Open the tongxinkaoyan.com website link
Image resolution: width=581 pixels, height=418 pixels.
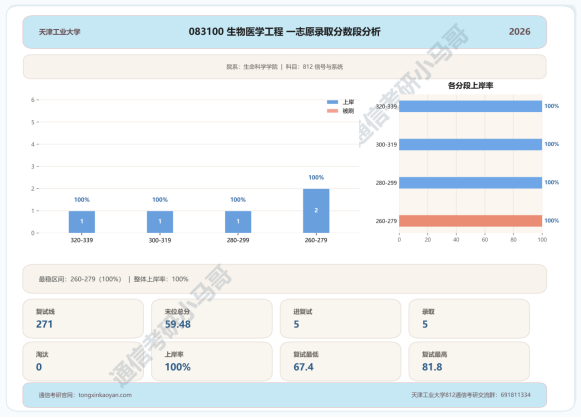[x=105, y=395]
